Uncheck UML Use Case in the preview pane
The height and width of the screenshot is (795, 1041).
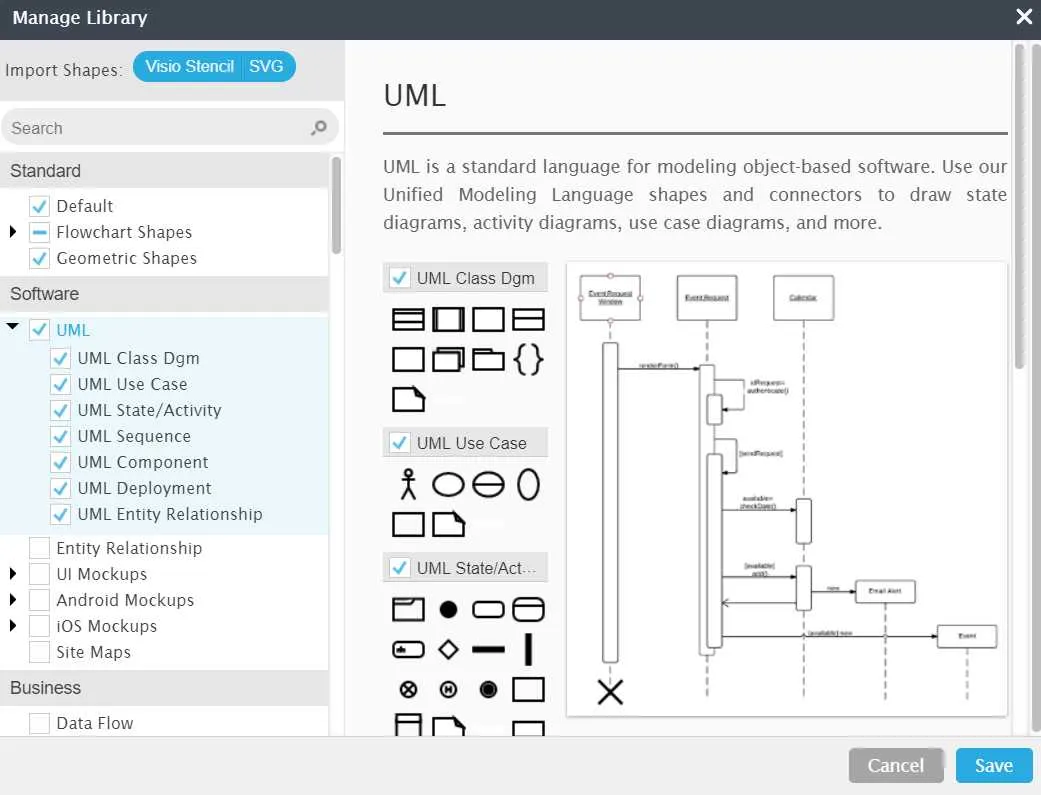click(x=399, y=442)
